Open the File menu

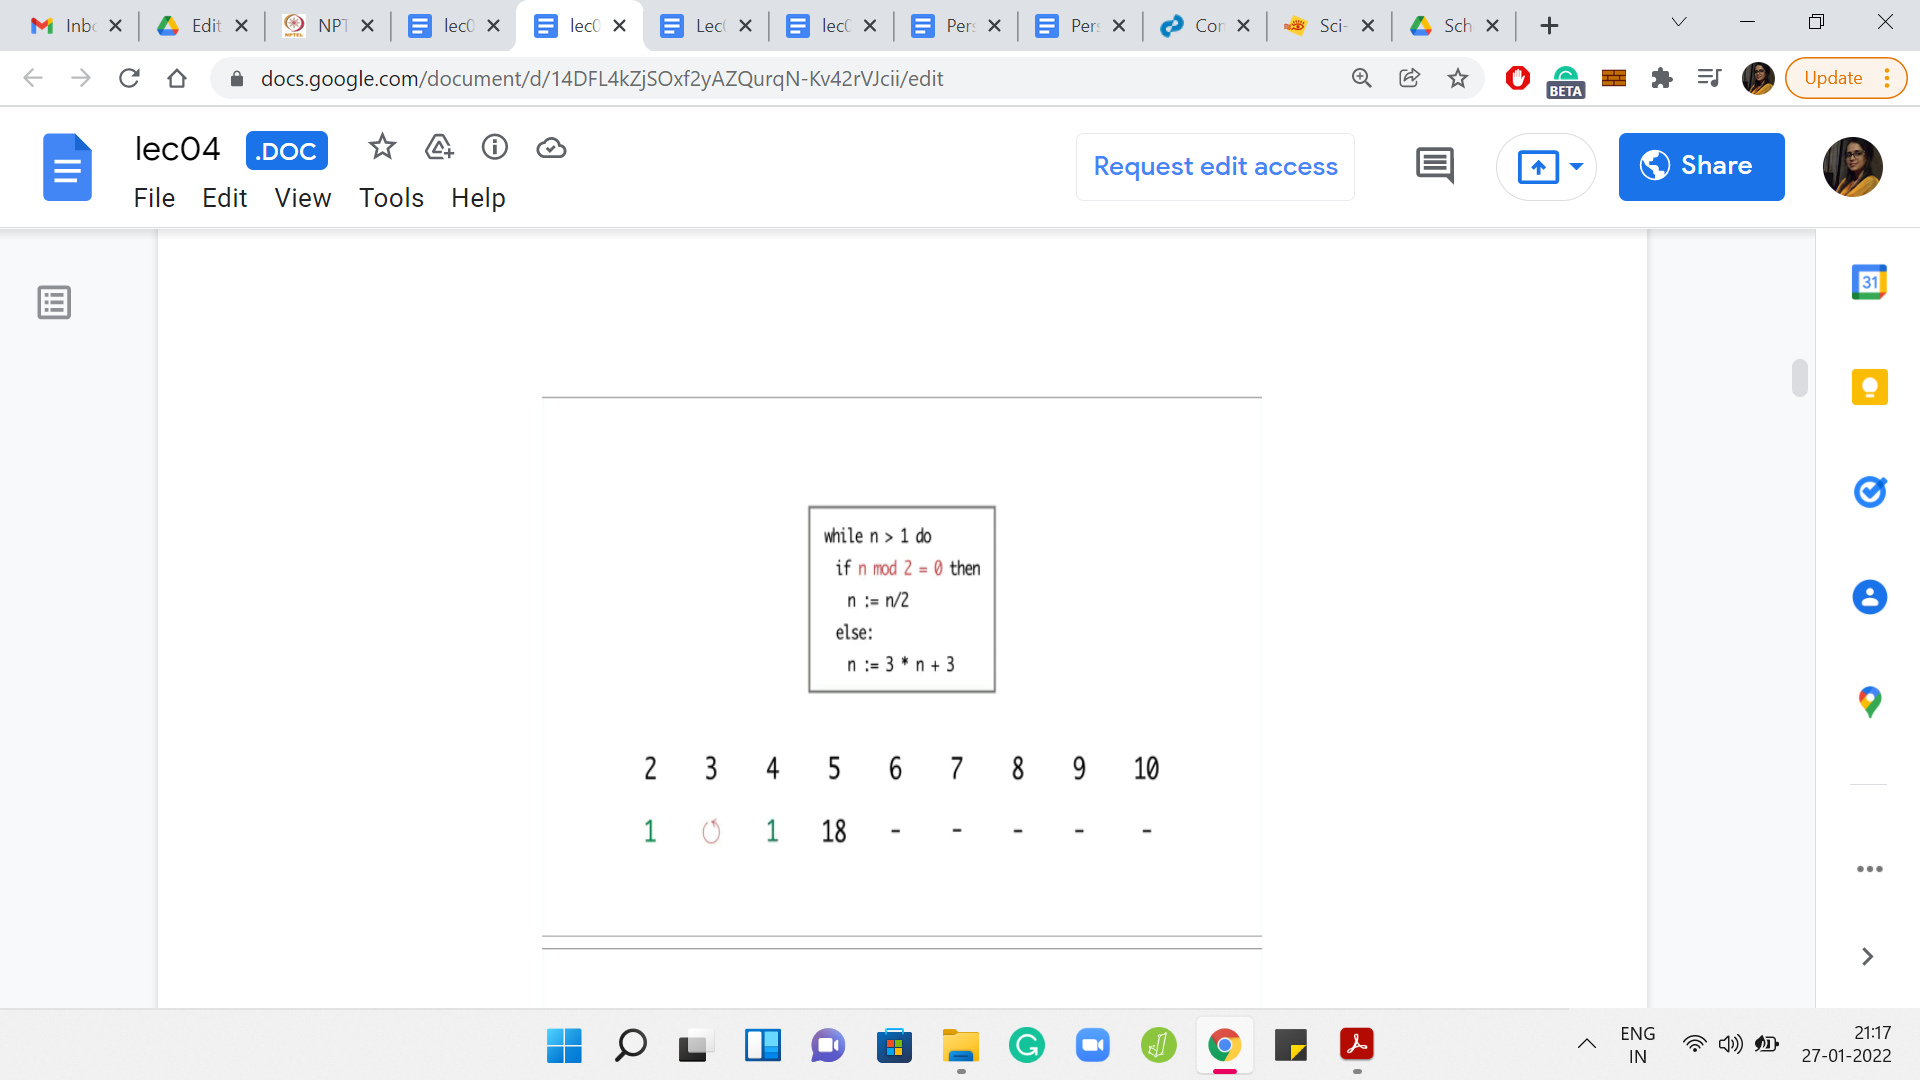pyautogui.click(x=154, y=198)
